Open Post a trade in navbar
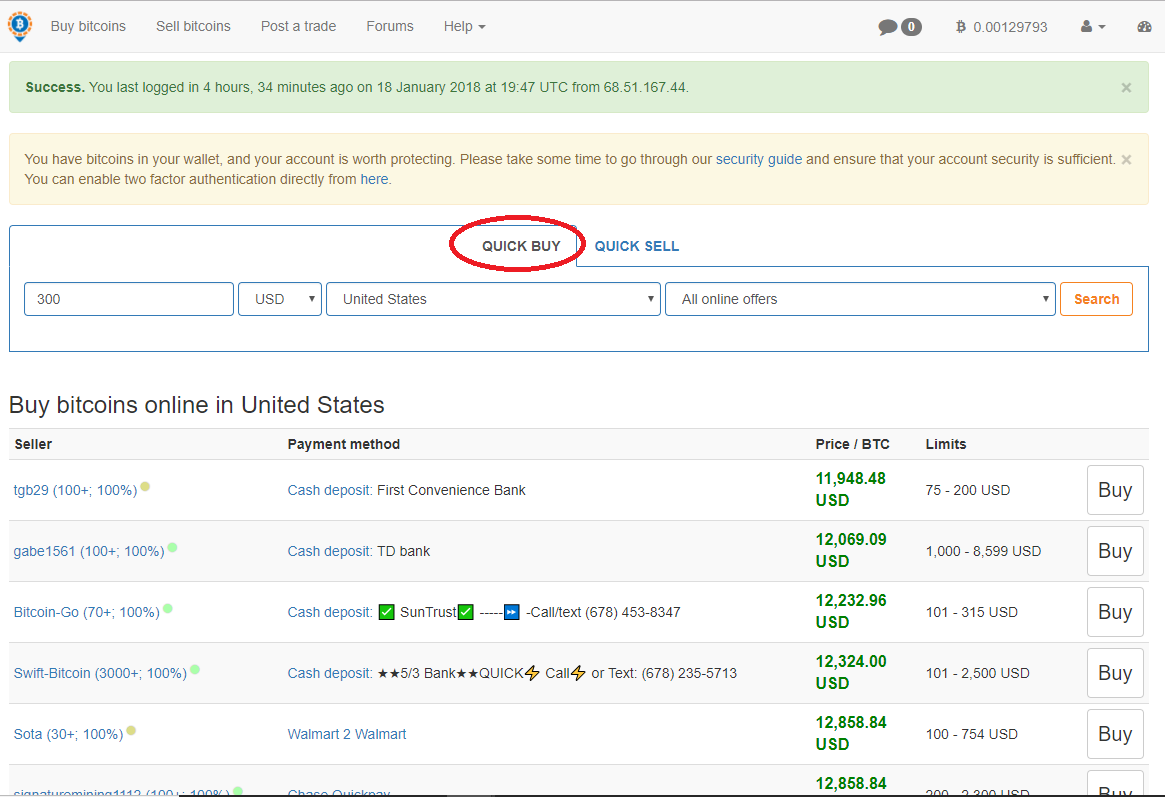Screen dimensions: 1165x797 point(298,26)
